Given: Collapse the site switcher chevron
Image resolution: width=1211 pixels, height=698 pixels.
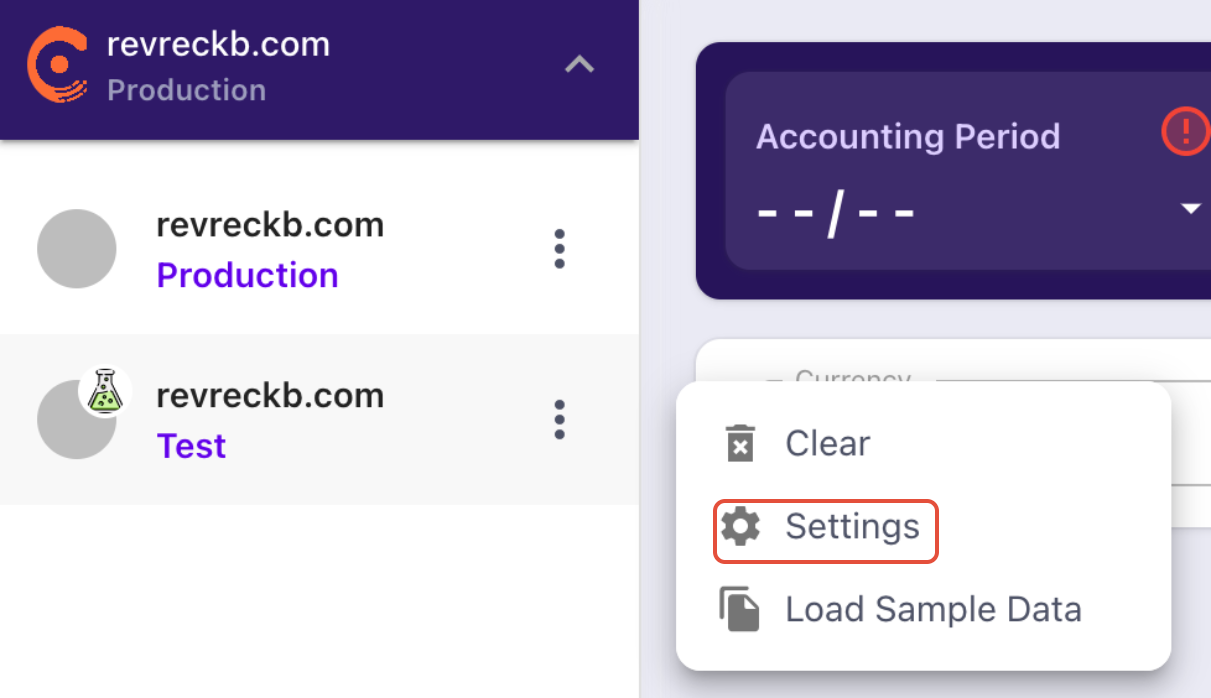Looking at the screenshot, I should click(579, 66).
